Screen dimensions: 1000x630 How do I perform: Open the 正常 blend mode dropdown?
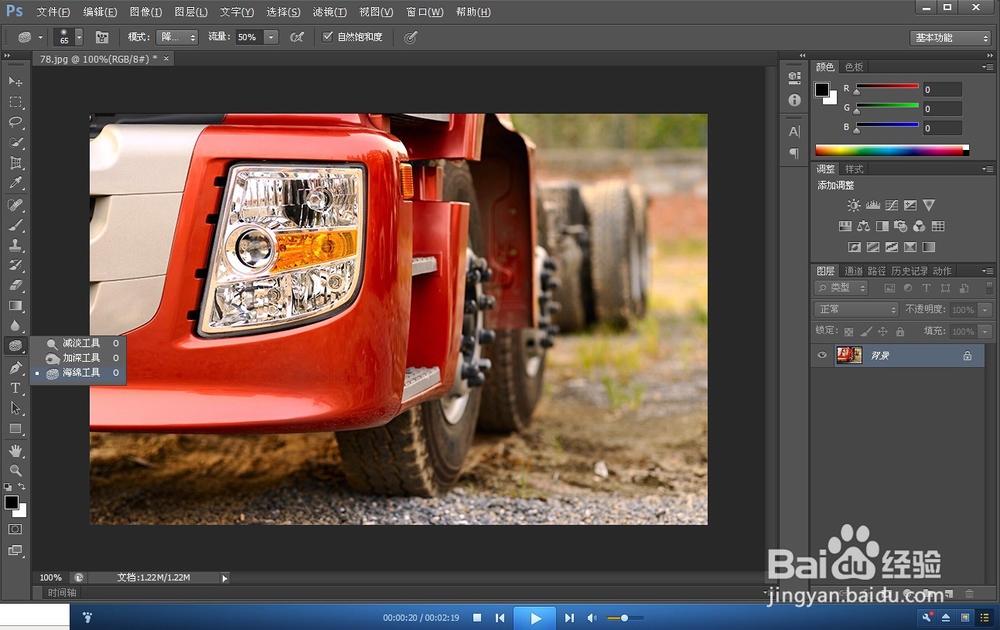coord(856,309)
